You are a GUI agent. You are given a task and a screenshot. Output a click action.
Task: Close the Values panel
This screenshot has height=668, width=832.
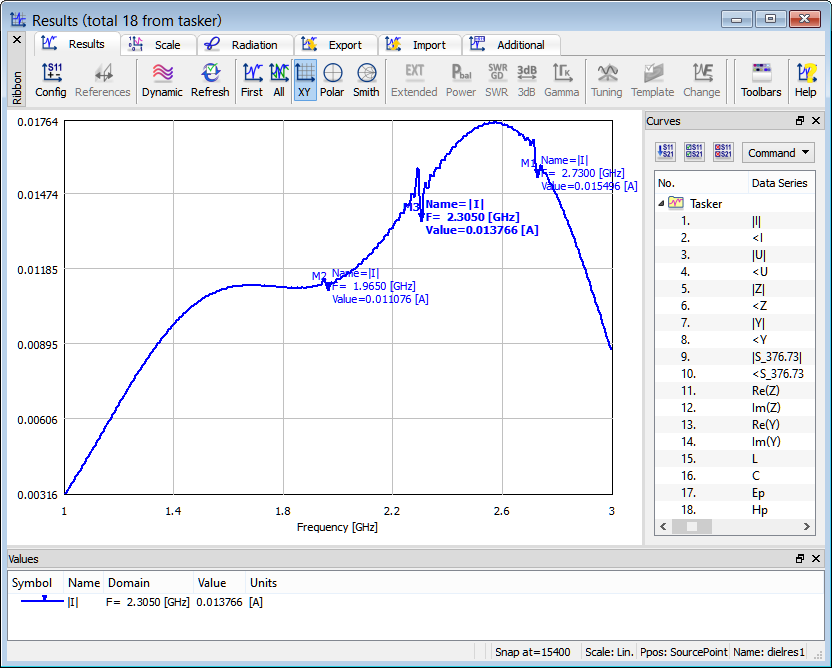click(816, 558)
